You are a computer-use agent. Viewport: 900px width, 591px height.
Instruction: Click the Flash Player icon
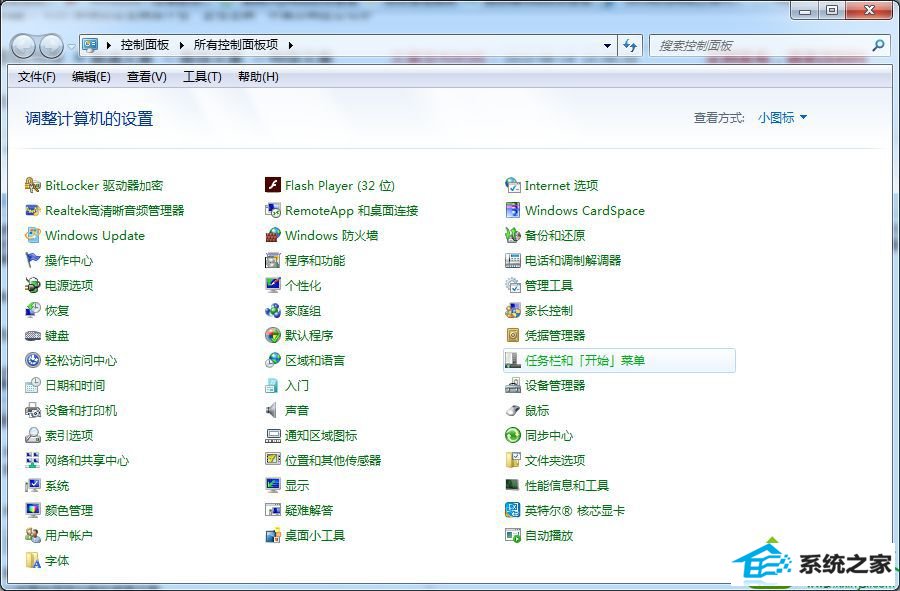[x=273, y=185]
